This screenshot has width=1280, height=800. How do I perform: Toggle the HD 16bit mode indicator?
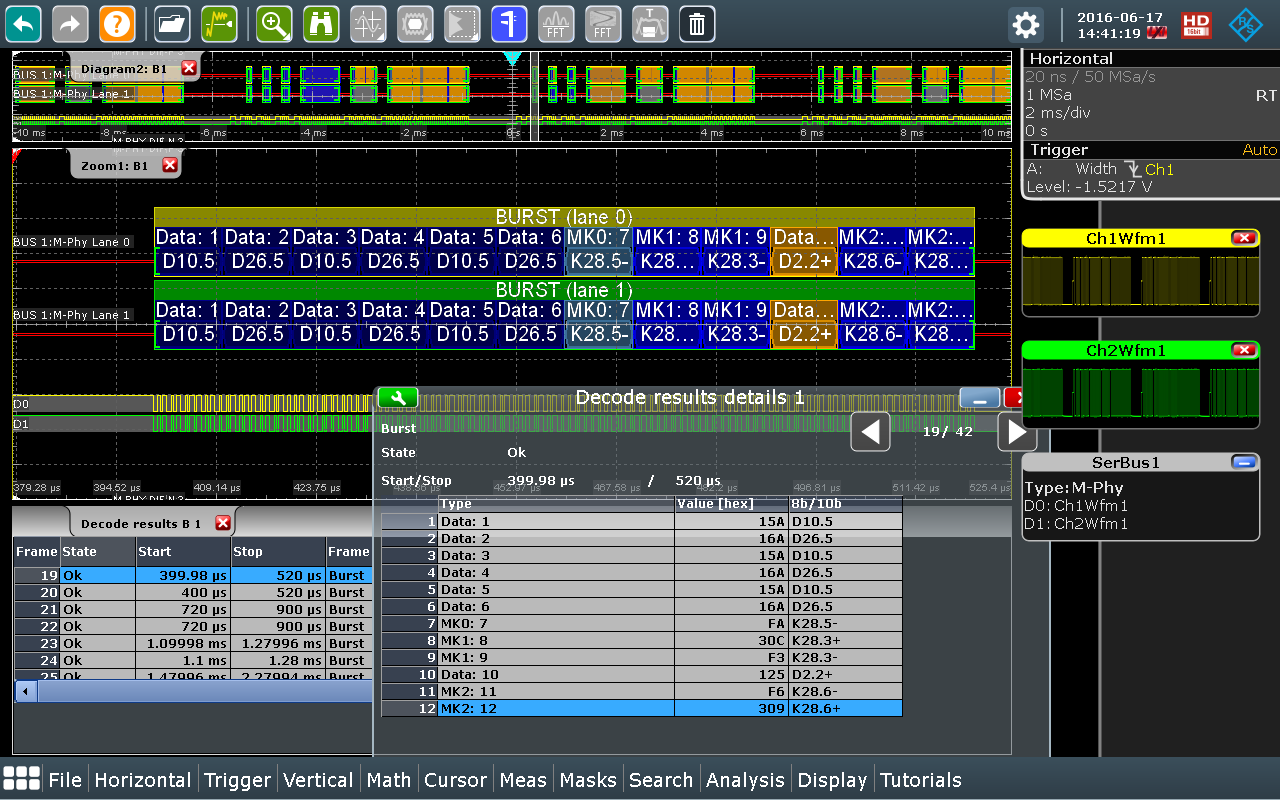click(x=1196, y=24)
